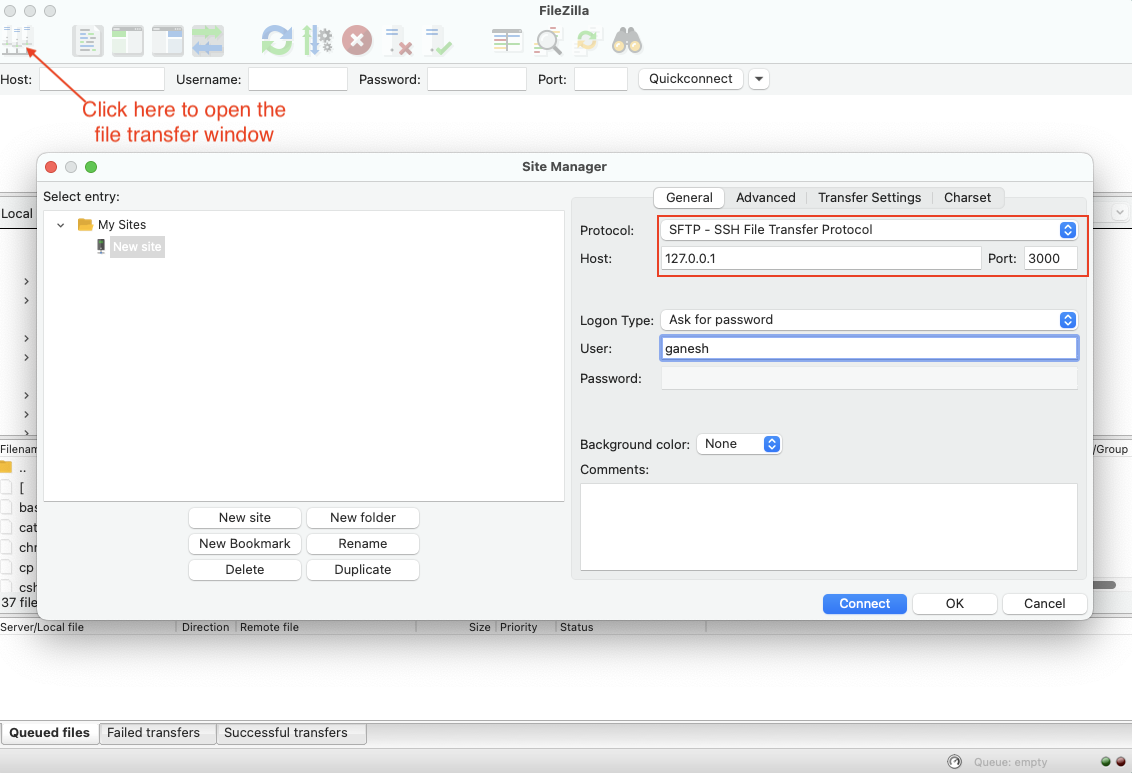This screenshot has width=1132, height=773.
Task: Click the server icon beside New site
Action: pos(101,246)
